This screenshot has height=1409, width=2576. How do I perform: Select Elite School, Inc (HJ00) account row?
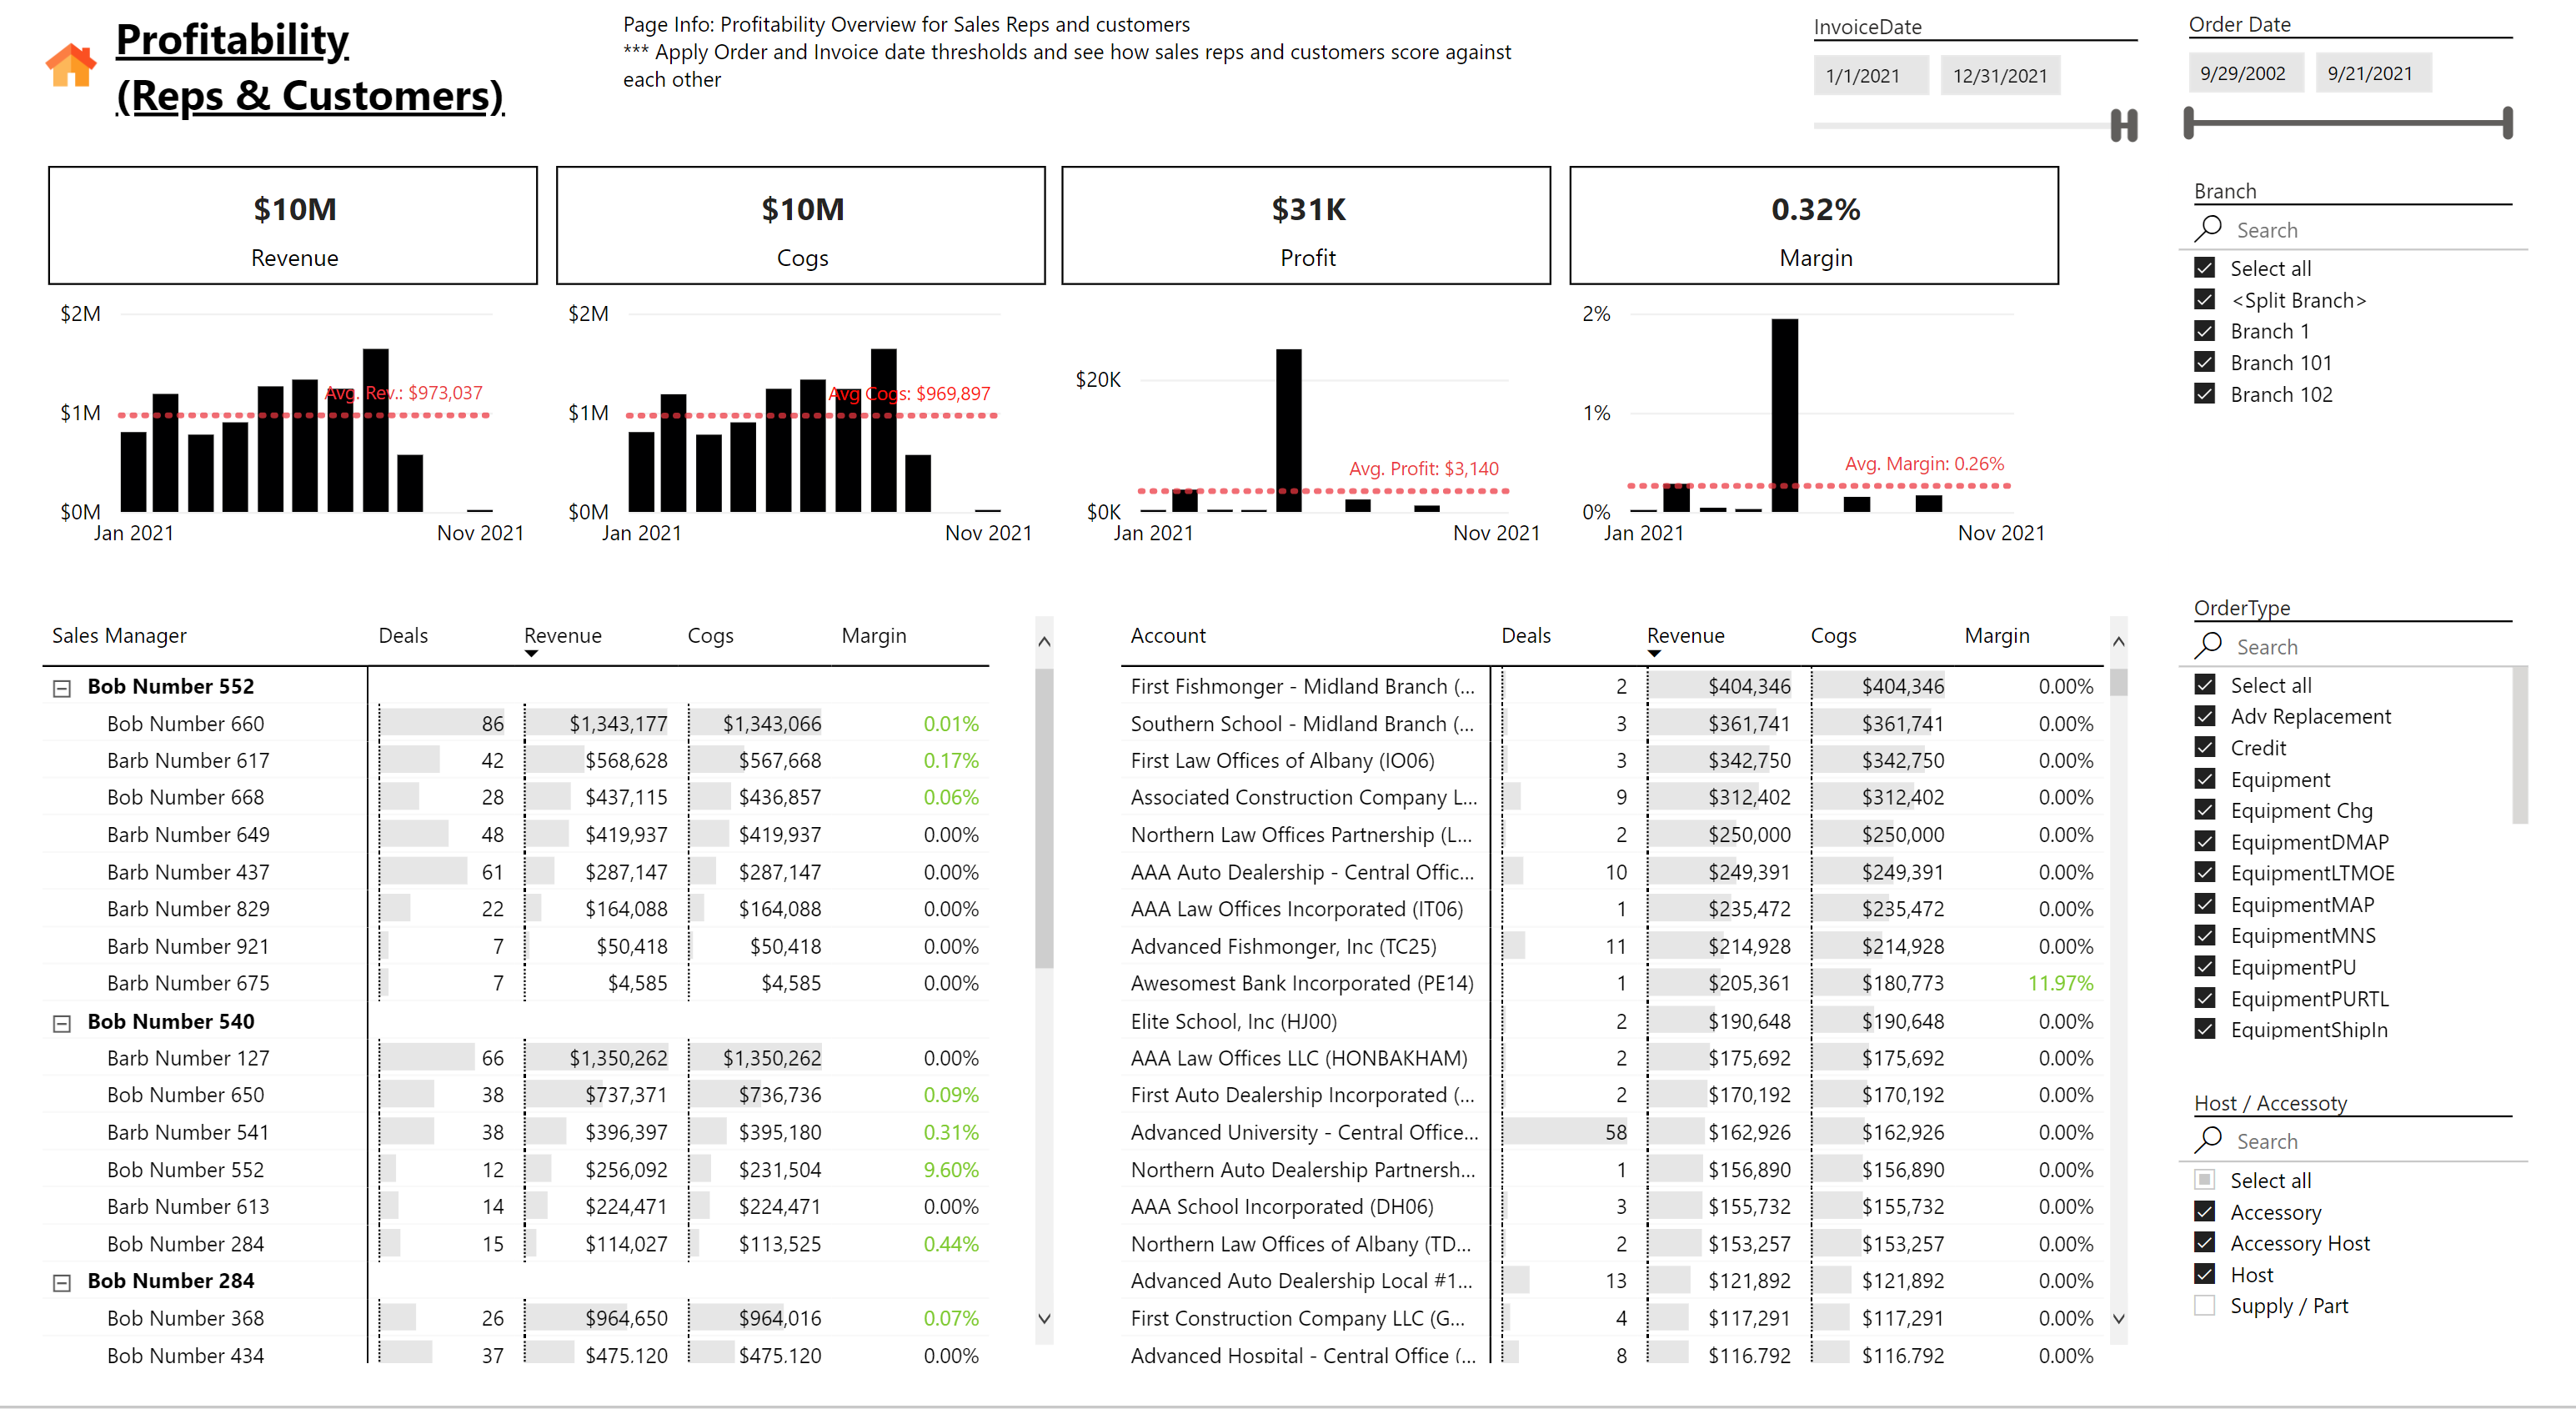click(x=1611, y=1021)
